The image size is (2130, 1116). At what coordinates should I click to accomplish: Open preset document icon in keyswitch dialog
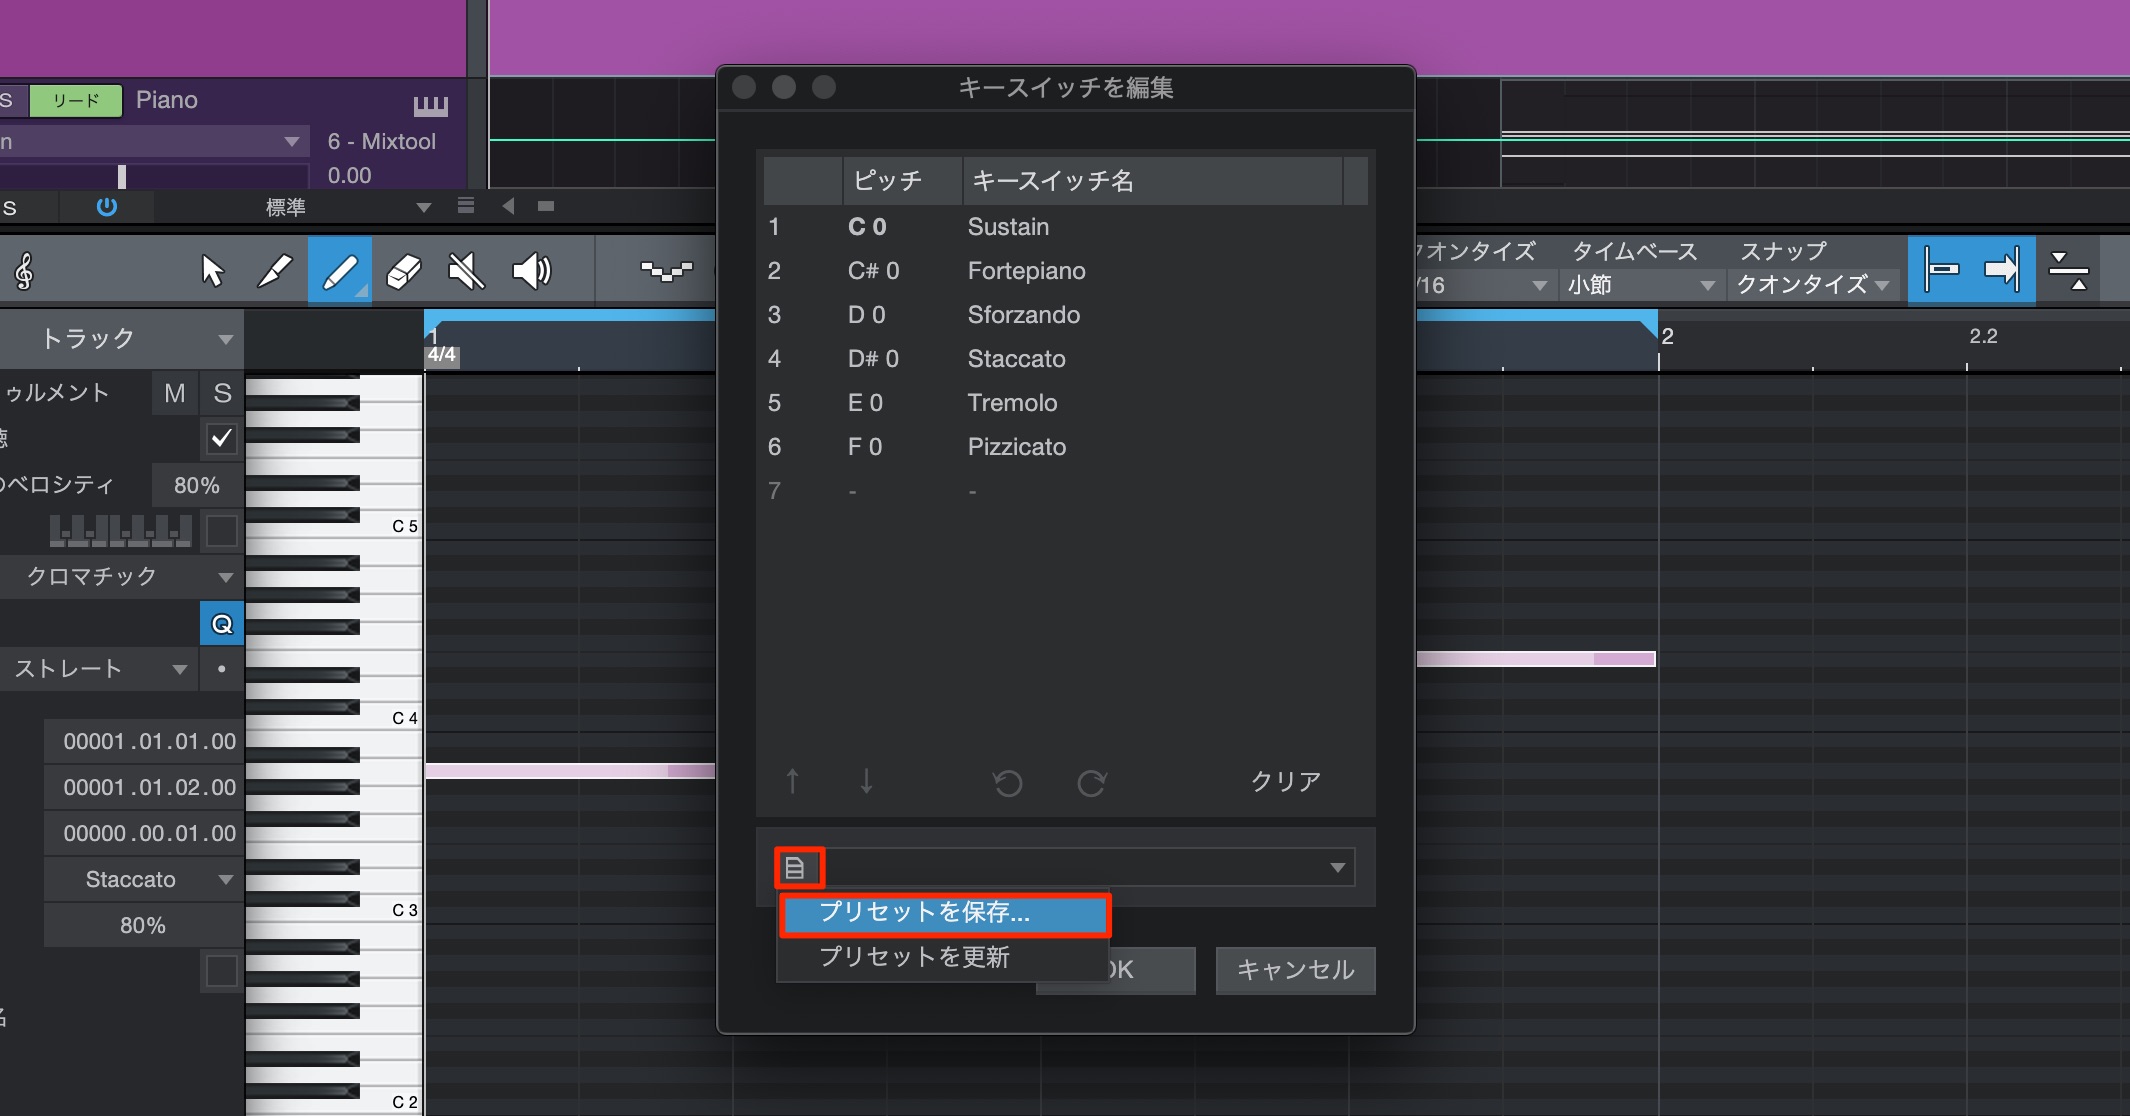795,868
